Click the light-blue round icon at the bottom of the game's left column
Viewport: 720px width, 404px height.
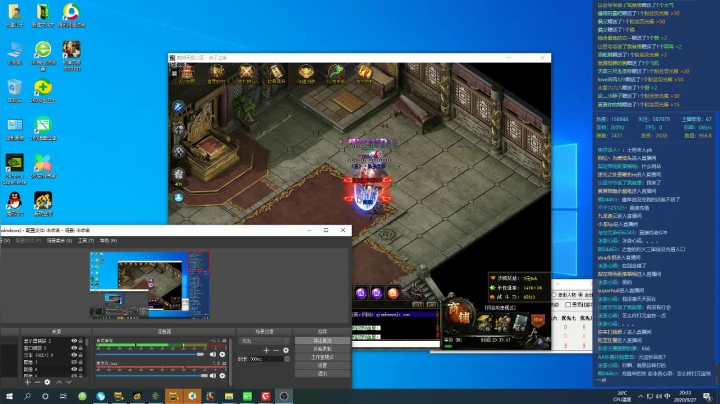point(179,197)
